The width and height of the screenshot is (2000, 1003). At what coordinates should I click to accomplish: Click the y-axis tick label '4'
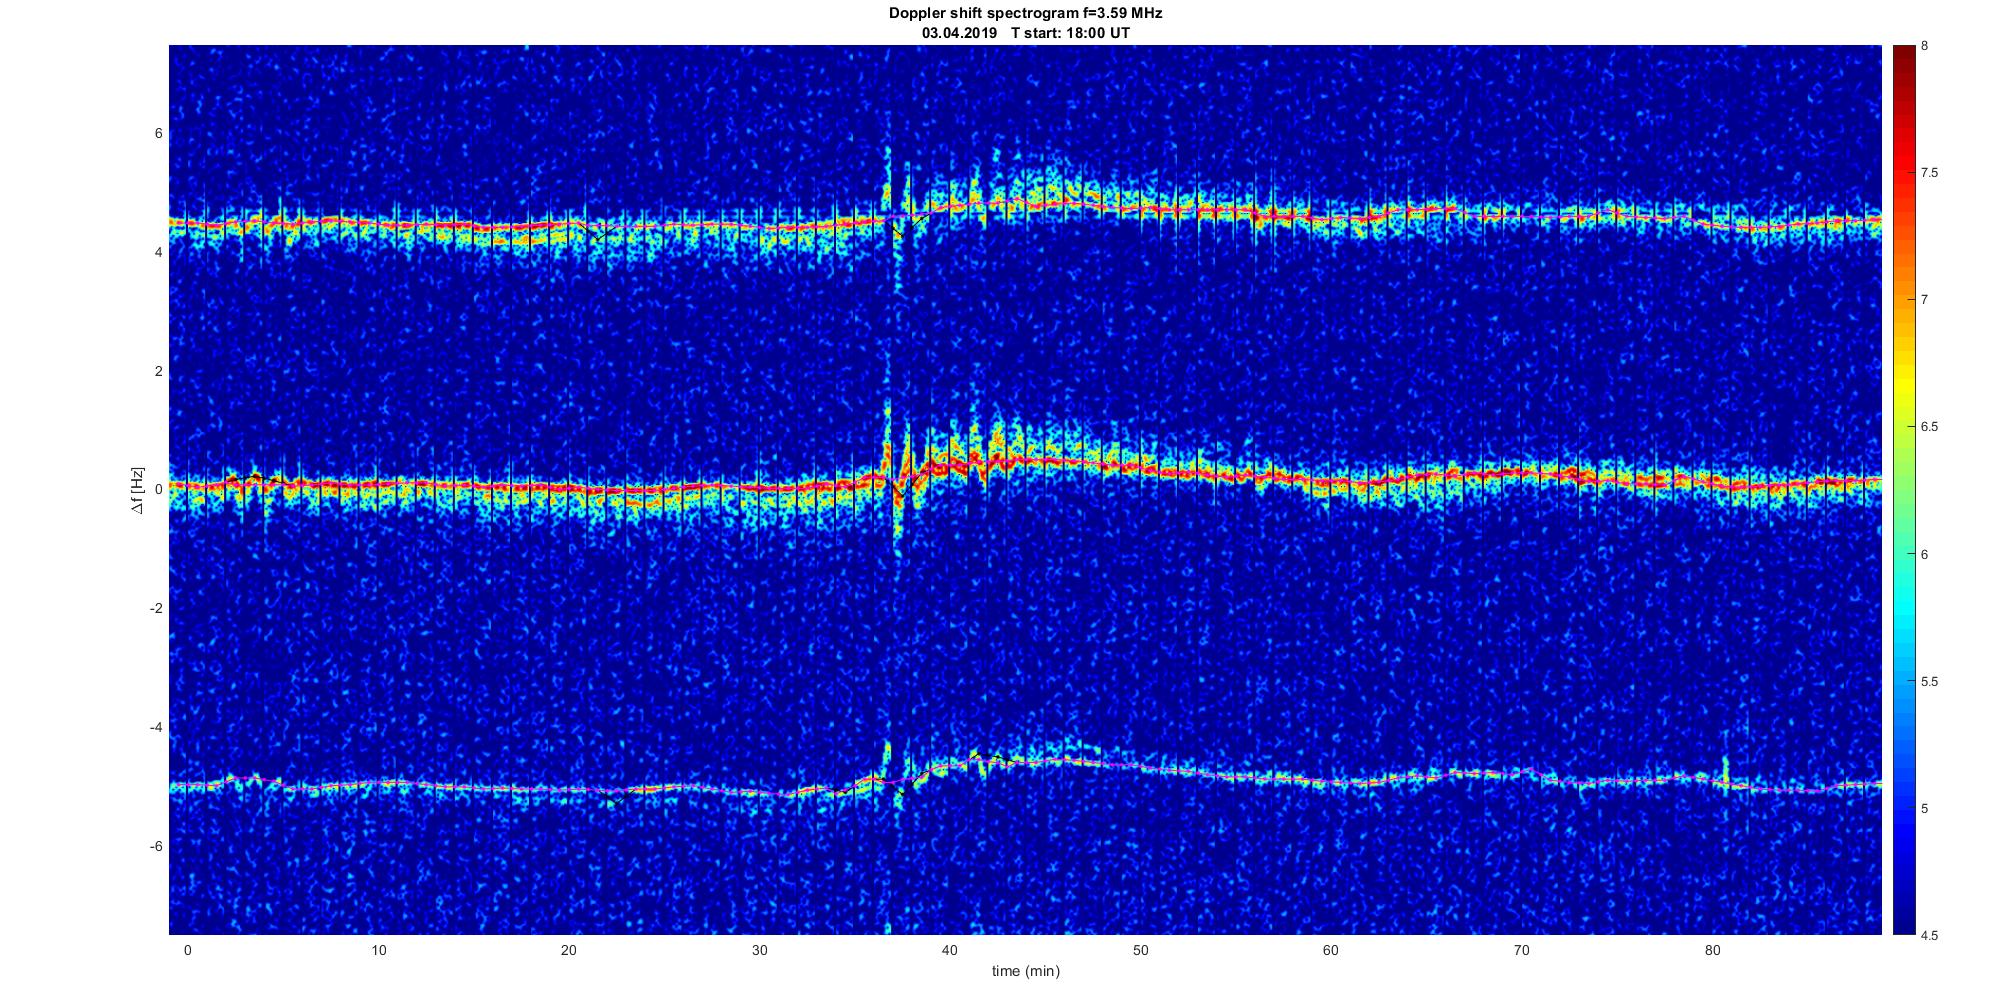(158, 253)
